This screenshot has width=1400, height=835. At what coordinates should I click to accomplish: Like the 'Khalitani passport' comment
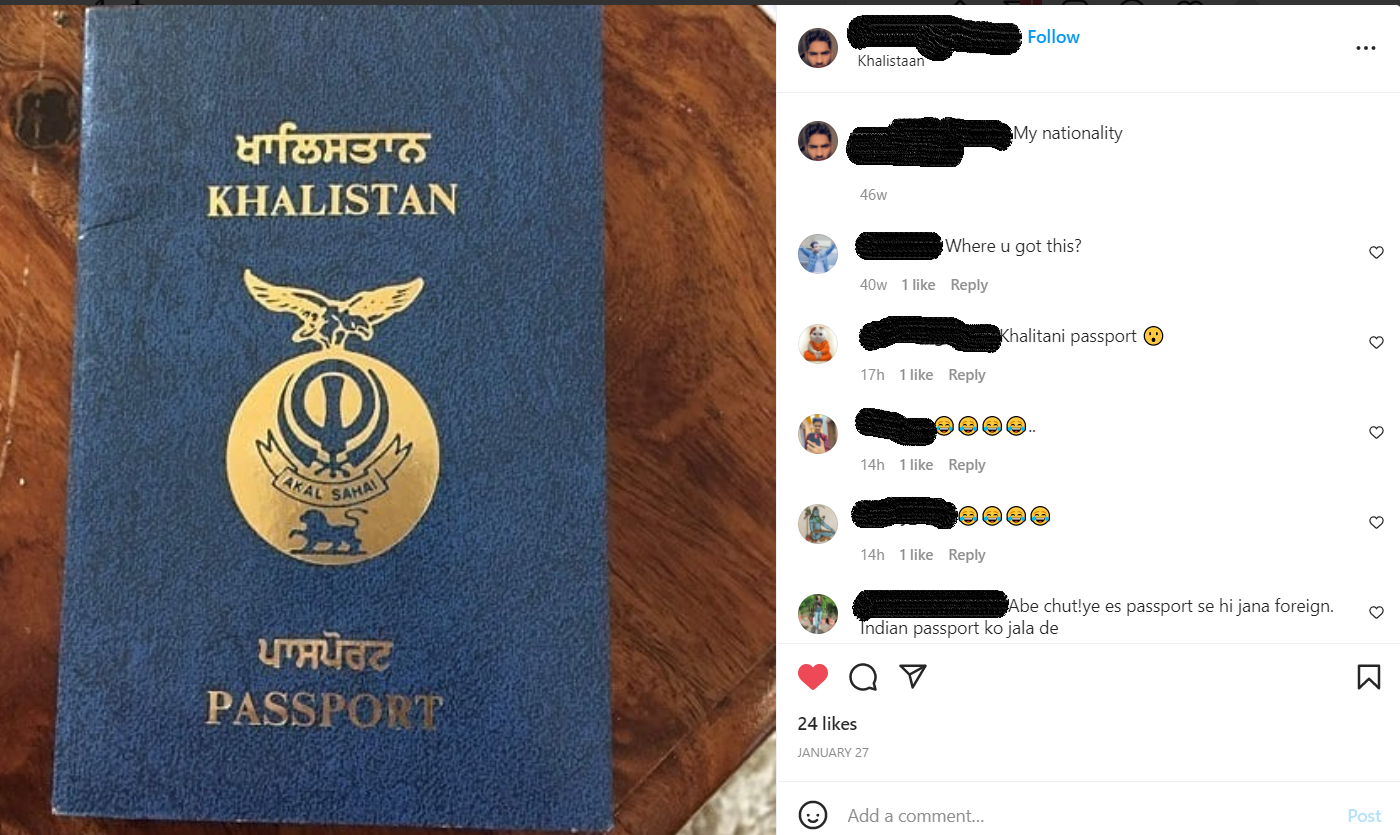[1376, 343]
